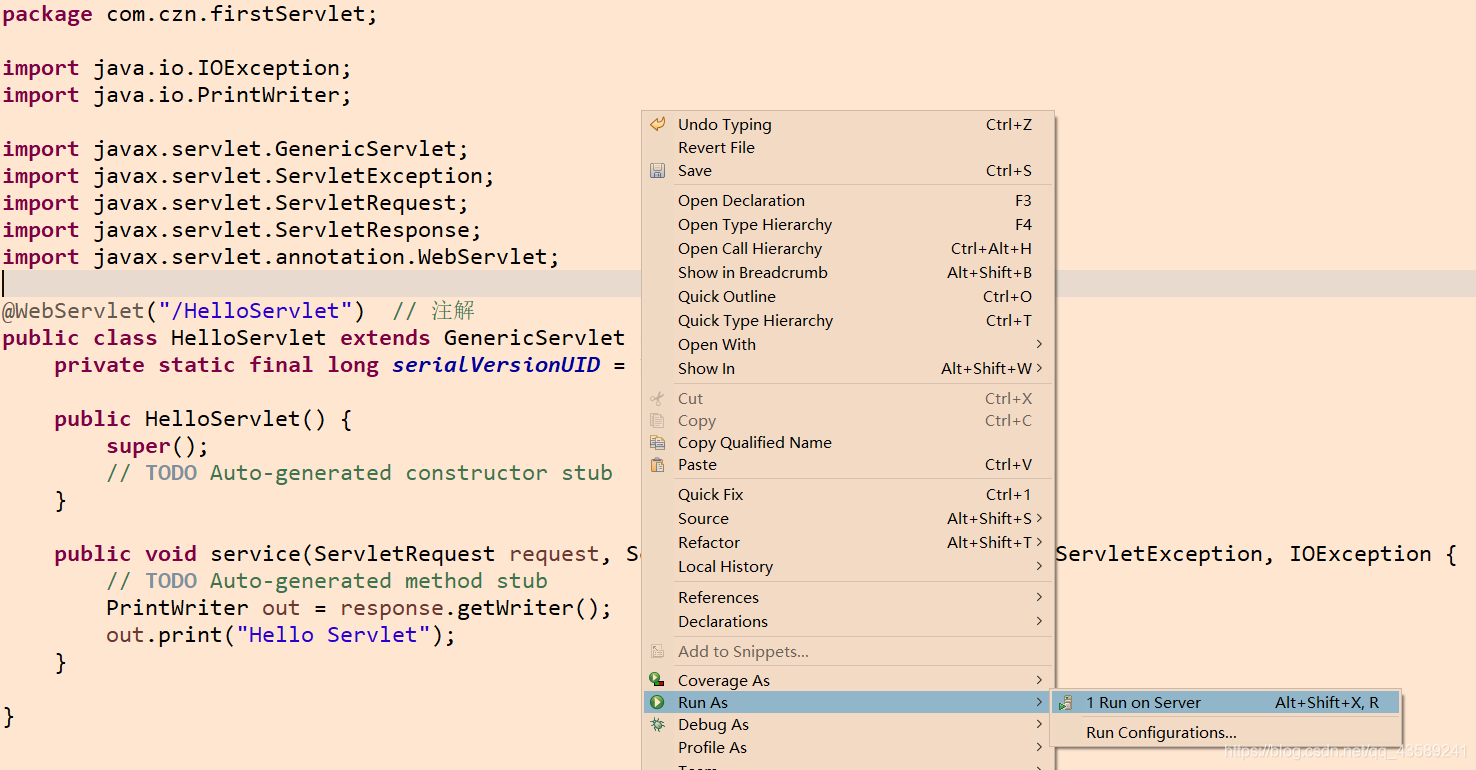Image resolution: width=1476 pixels, height=770 pixels.
Task: Choose Show In menu entry
Action: [848, 369]
